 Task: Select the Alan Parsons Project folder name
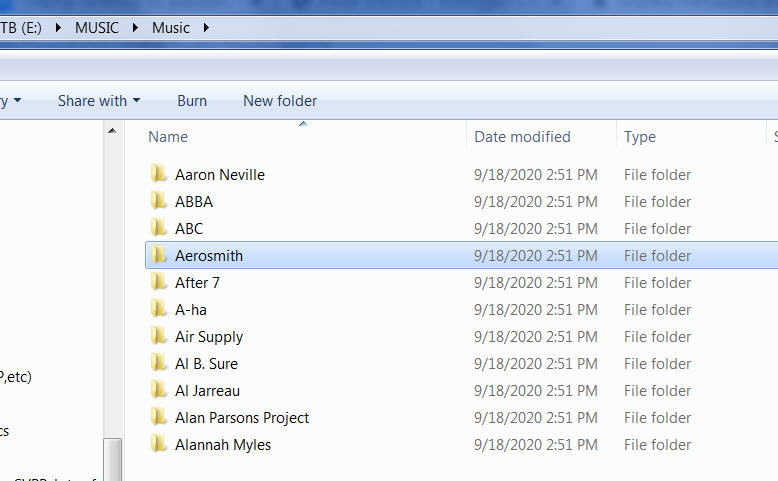tap(242, 417)
